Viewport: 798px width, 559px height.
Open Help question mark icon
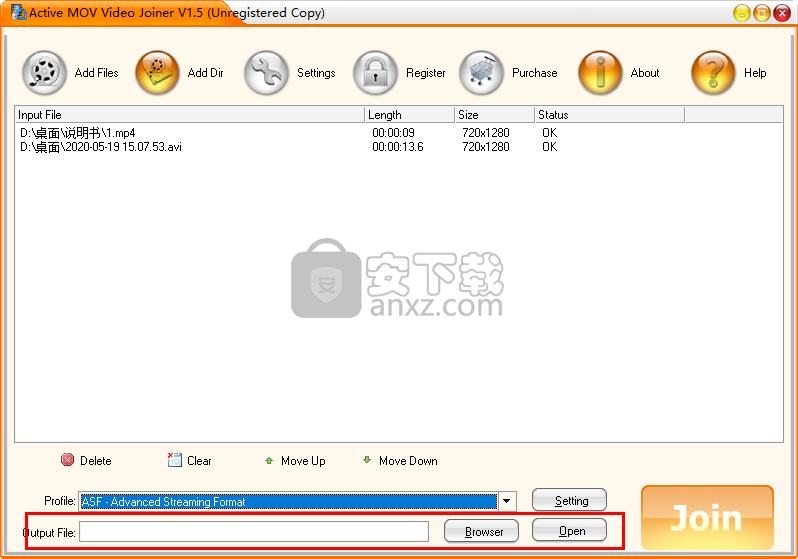[714, 73]
